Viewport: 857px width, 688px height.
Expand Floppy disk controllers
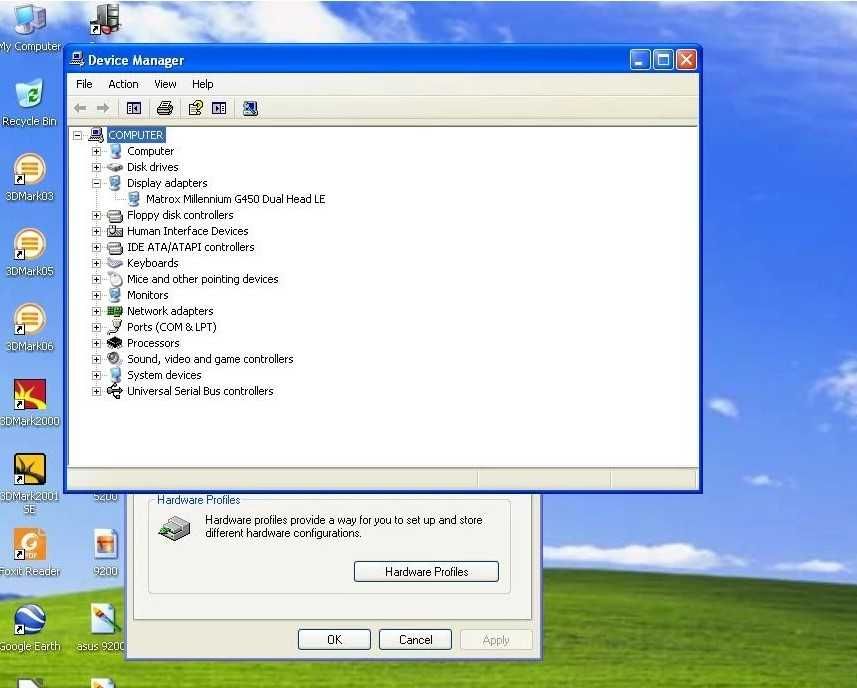tap(97, 215)
